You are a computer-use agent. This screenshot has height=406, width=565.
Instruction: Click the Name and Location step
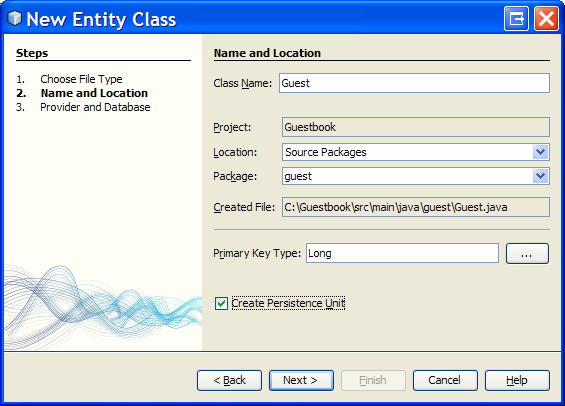tap(94, 93)
